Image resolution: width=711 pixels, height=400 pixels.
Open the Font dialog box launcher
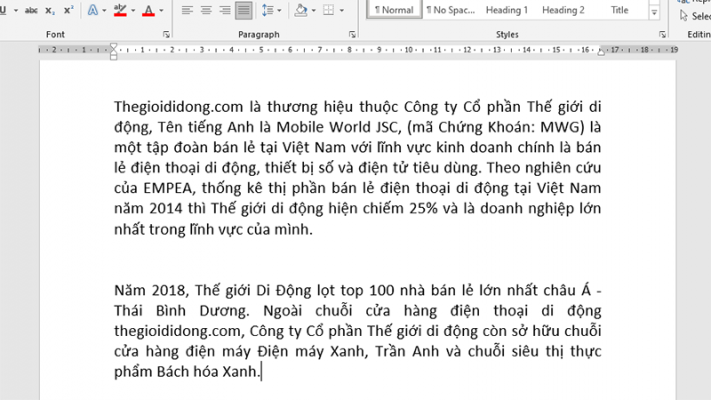(x=166, y=34)
